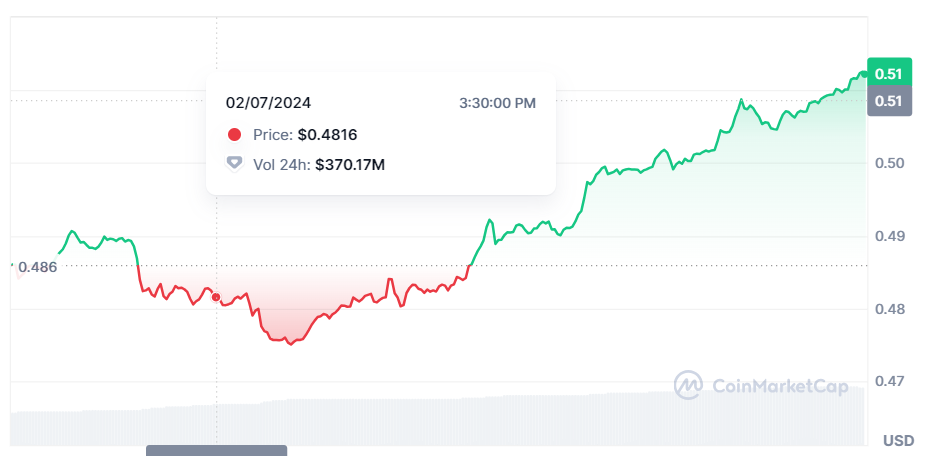Click the 0.50 y-axis label

(889, 163)
